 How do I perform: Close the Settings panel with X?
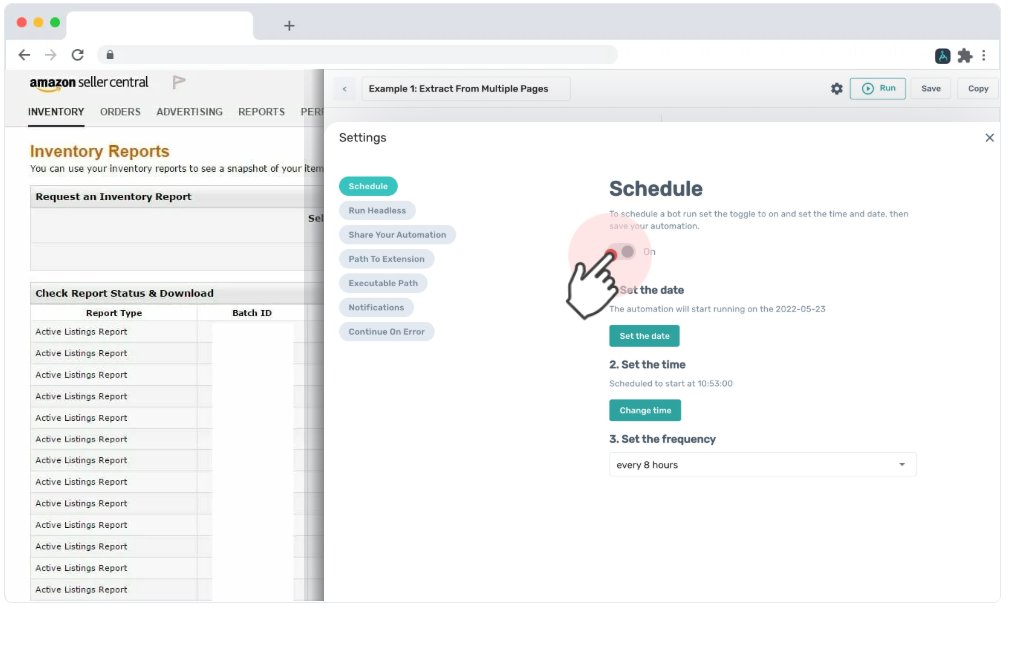click(x=989, y=138)
